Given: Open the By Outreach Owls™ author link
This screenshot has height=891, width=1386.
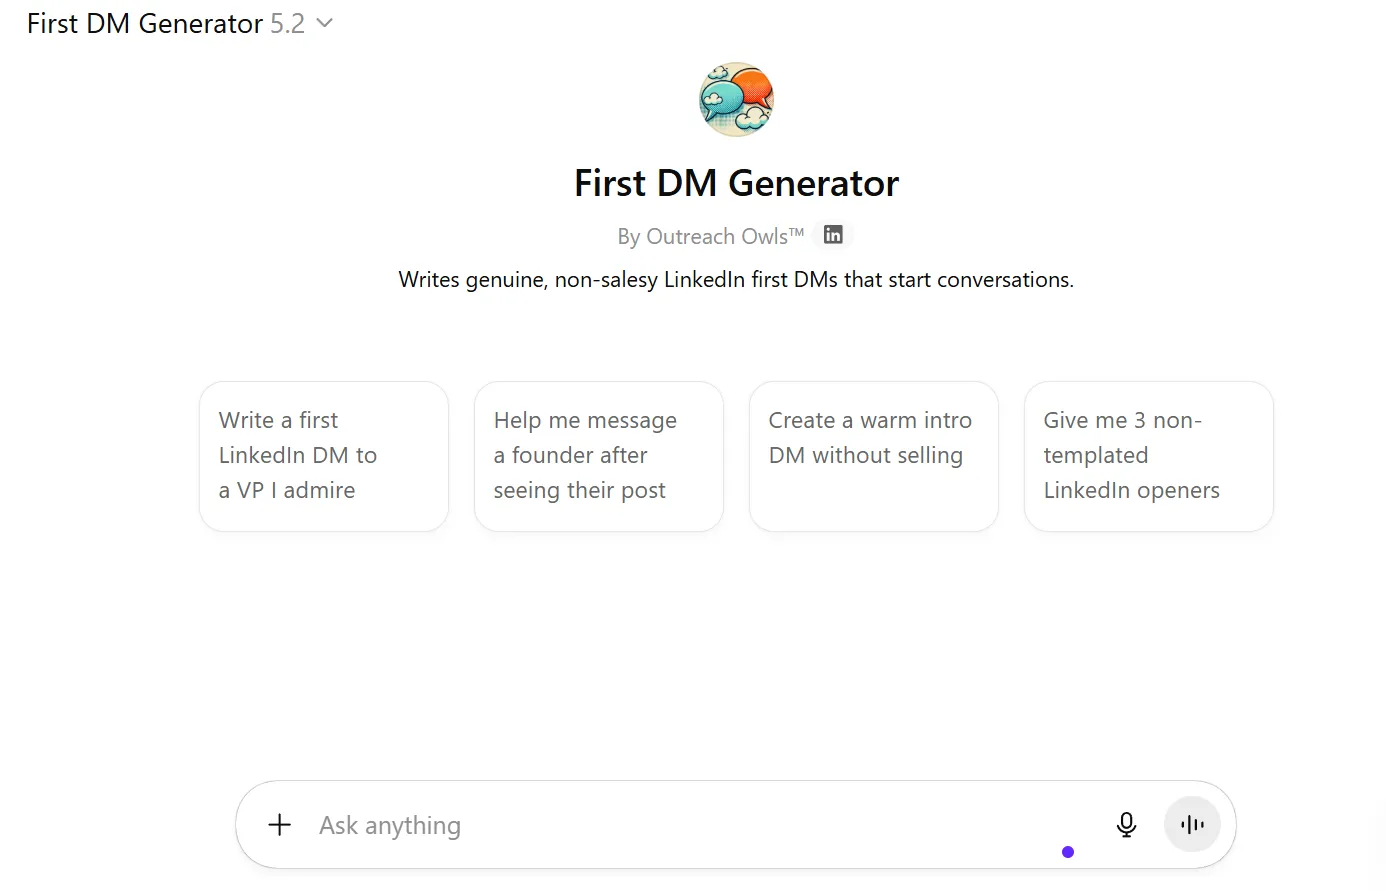Looking at the screenshot, I should click(x=702, y=237).
